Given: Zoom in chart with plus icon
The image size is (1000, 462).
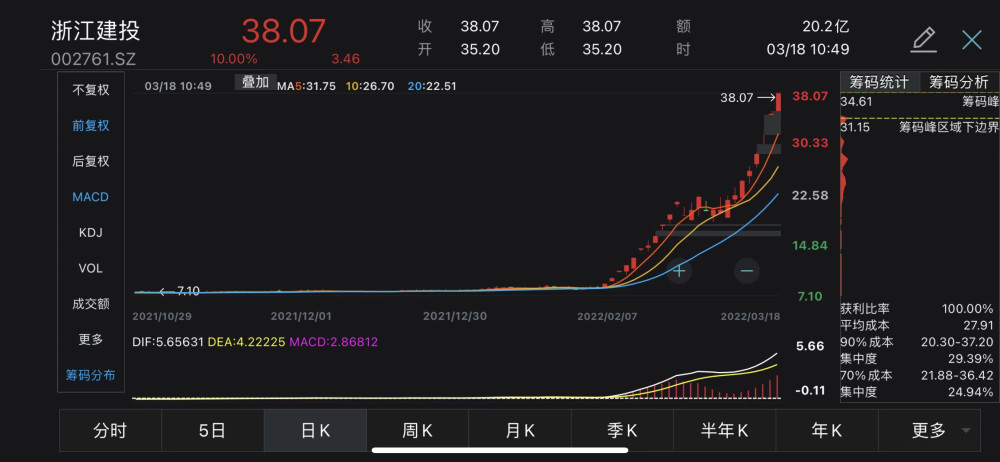Looking at the screenshot, I should coord(679,271).
